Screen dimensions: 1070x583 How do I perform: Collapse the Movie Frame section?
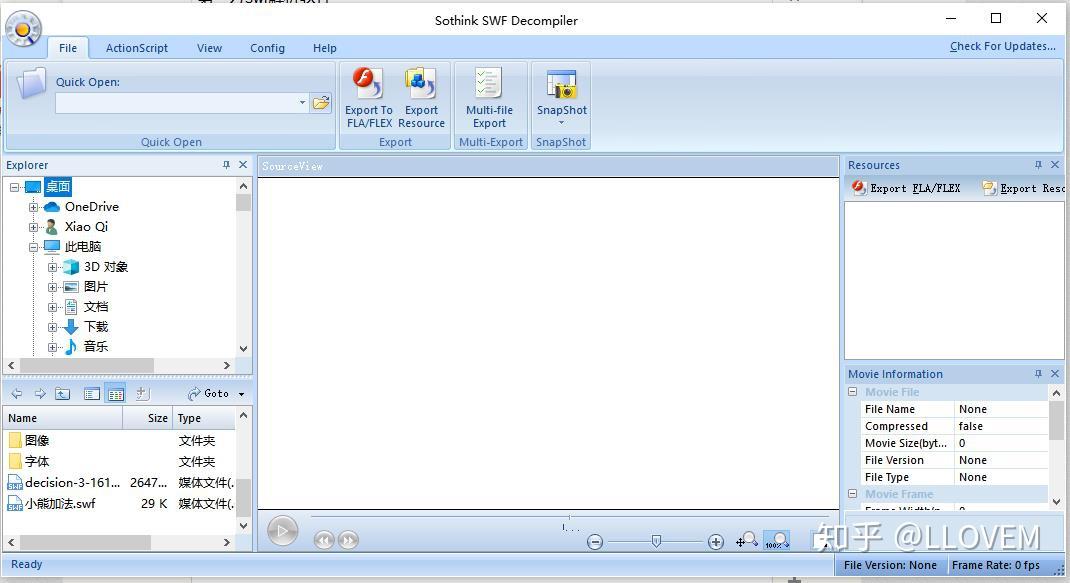(852, 494)
